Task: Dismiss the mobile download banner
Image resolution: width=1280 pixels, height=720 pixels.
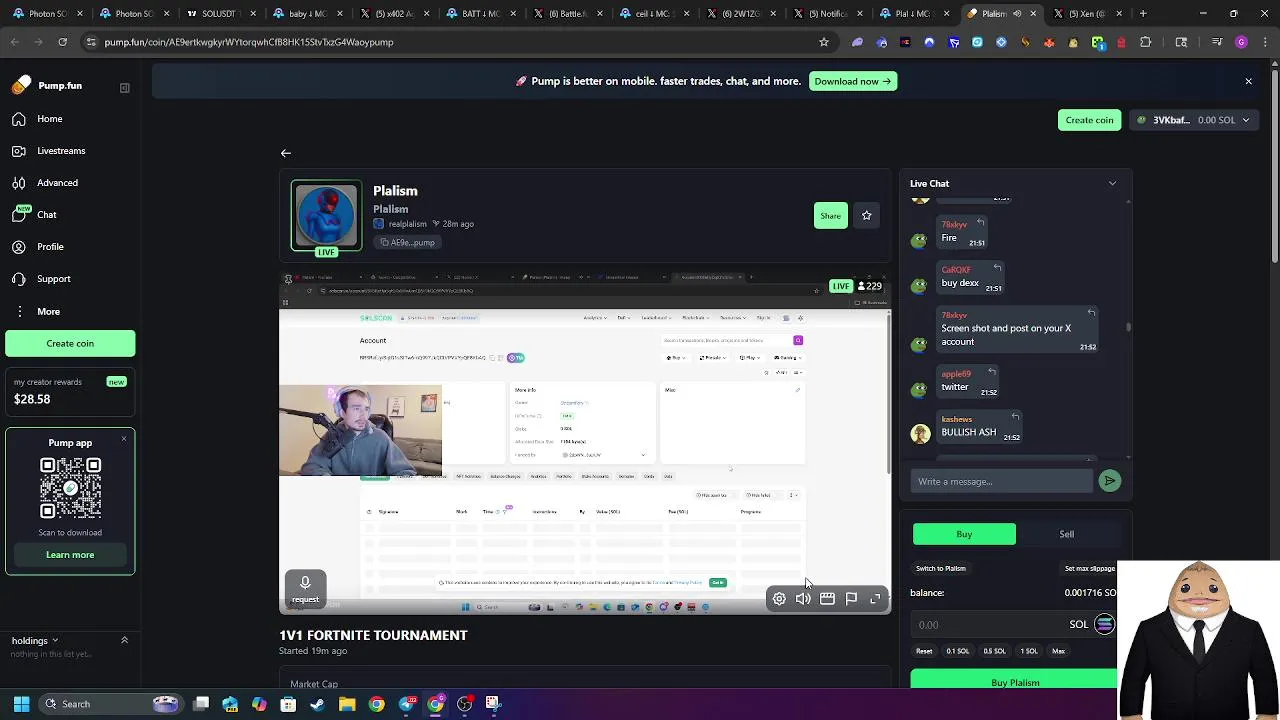Action: point(1248,81)
